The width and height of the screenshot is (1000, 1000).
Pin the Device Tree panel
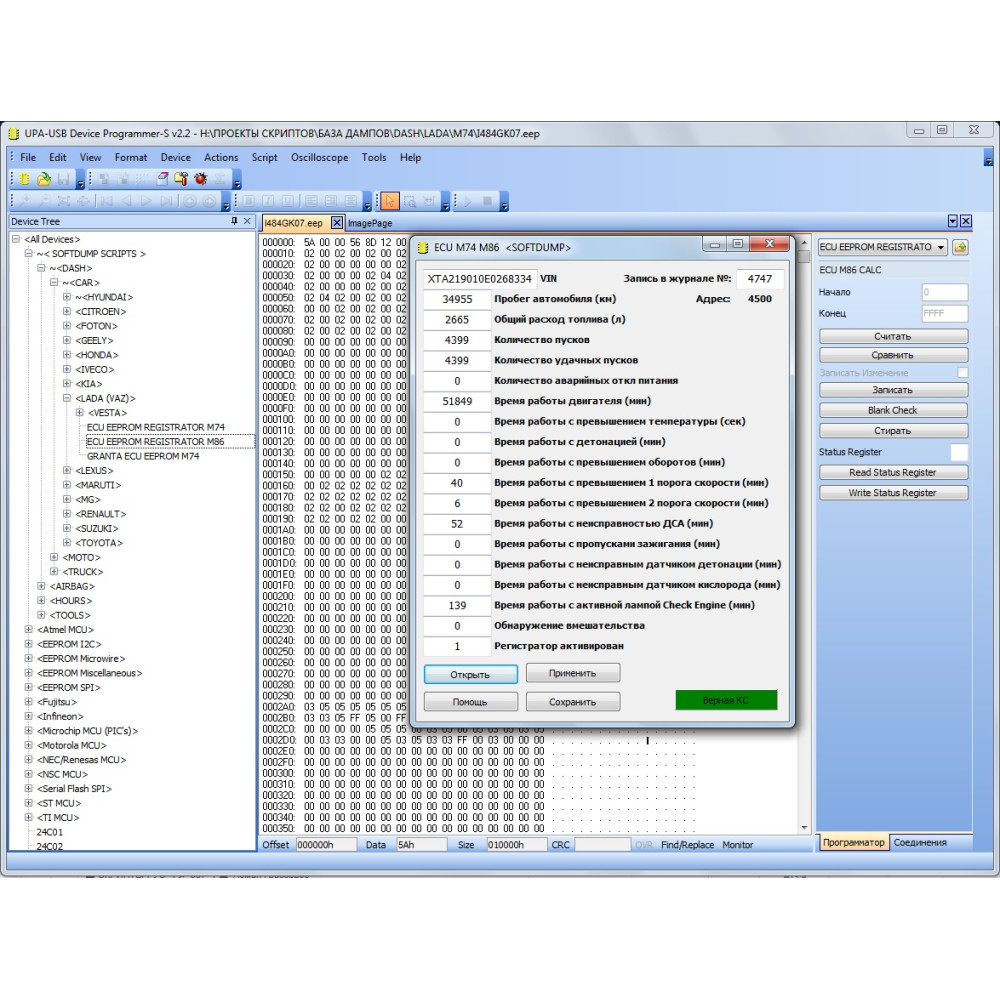coord(234,221)
